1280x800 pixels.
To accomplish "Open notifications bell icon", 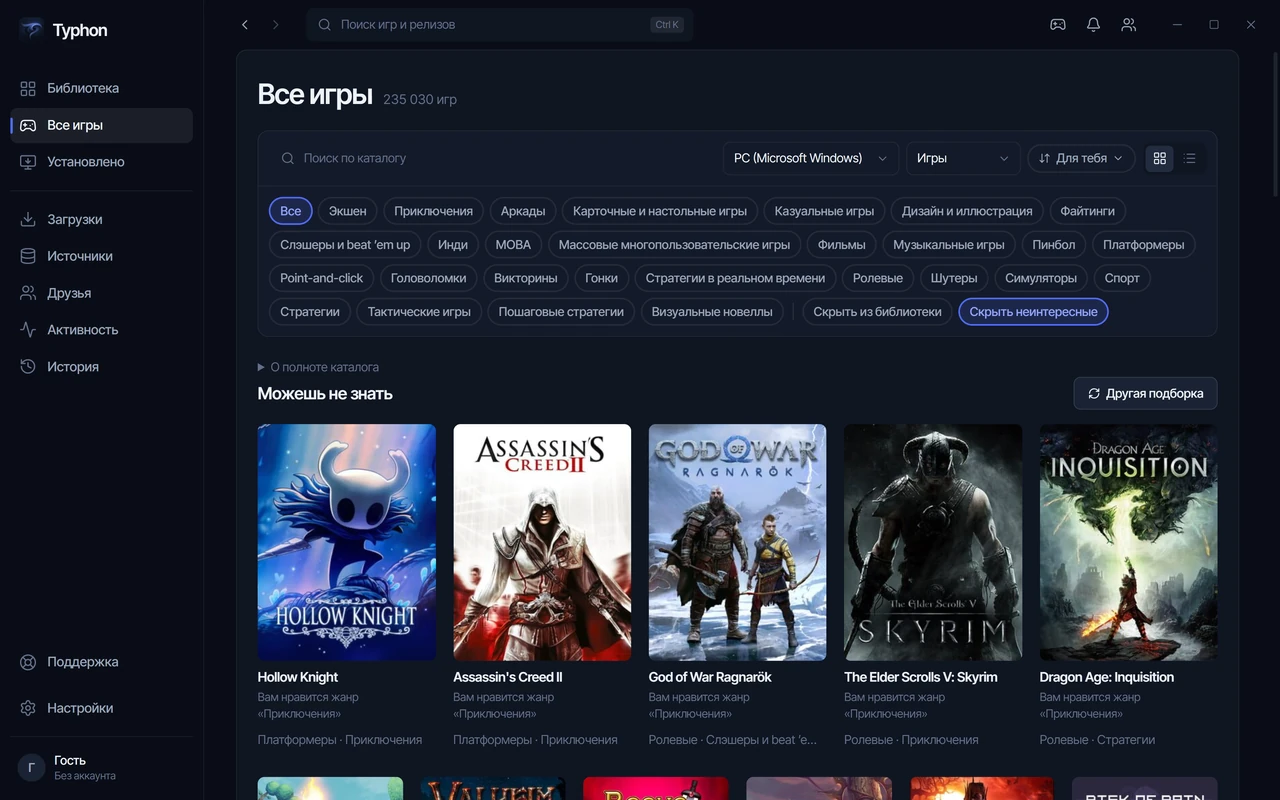I will coord(1093,24).
